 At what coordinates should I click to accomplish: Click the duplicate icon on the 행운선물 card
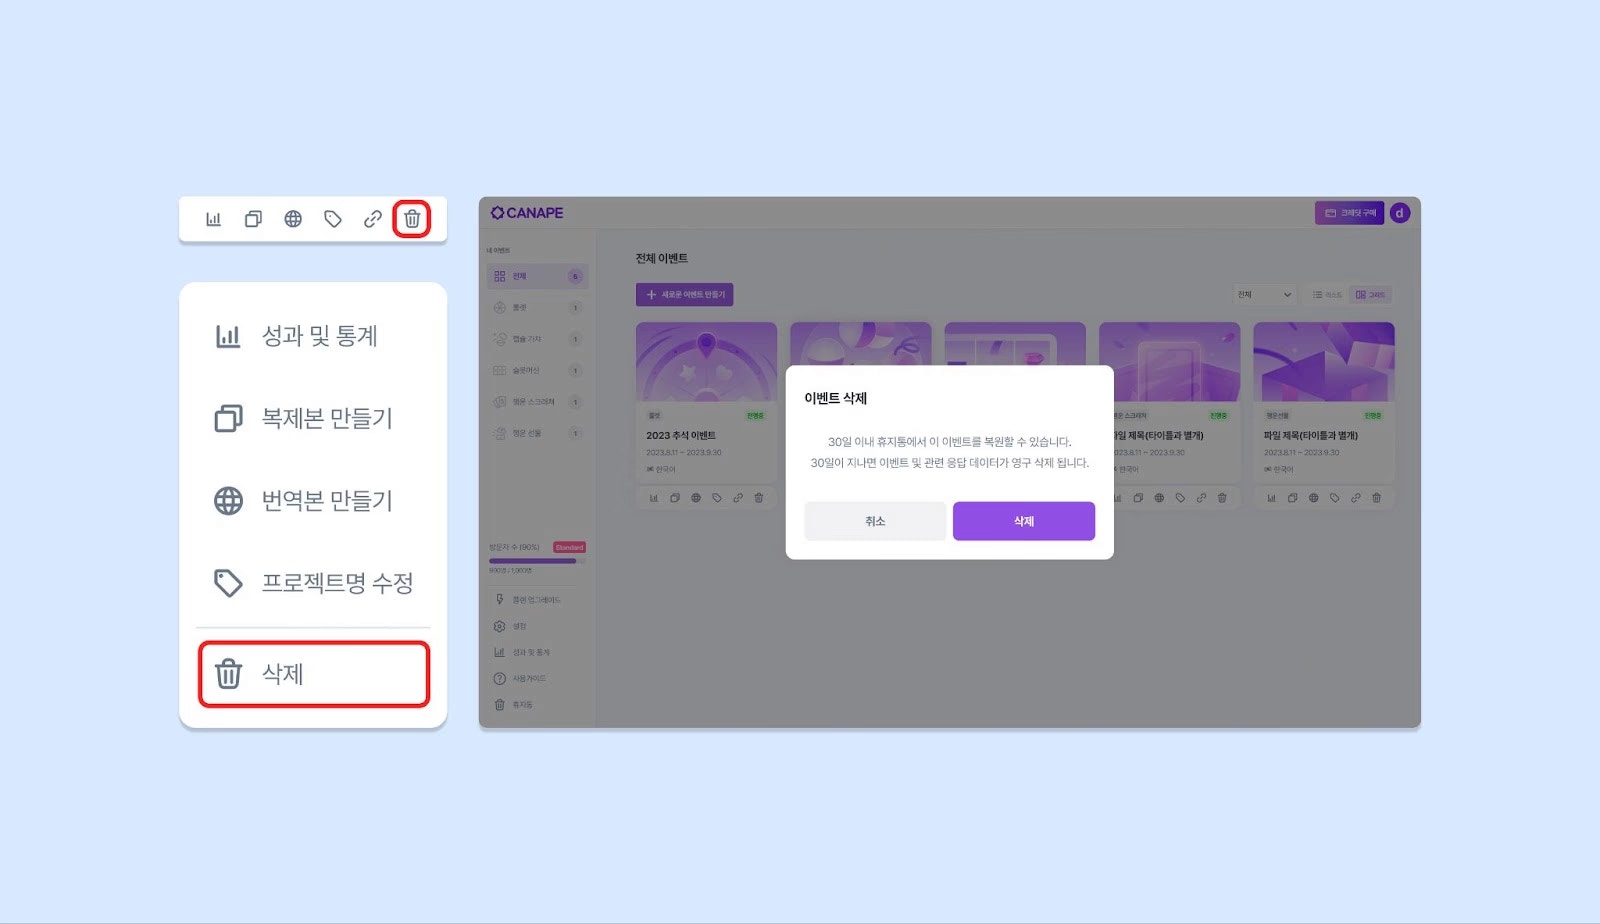click(1293, 498)
